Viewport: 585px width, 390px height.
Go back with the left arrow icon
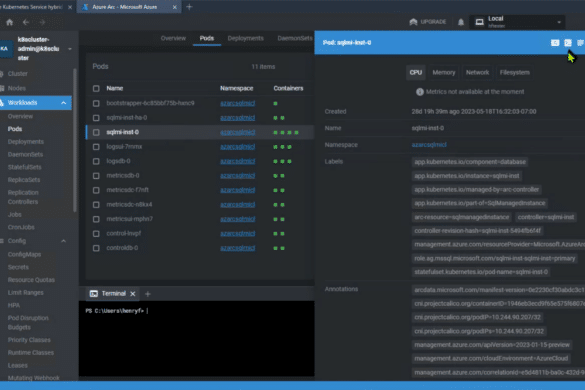point(26,22)
